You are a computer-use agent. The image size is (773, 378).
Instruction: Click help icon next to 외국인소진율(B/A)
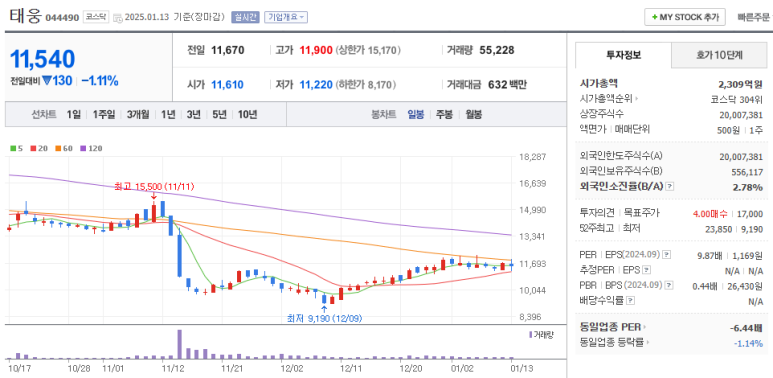tap(669, 186)
